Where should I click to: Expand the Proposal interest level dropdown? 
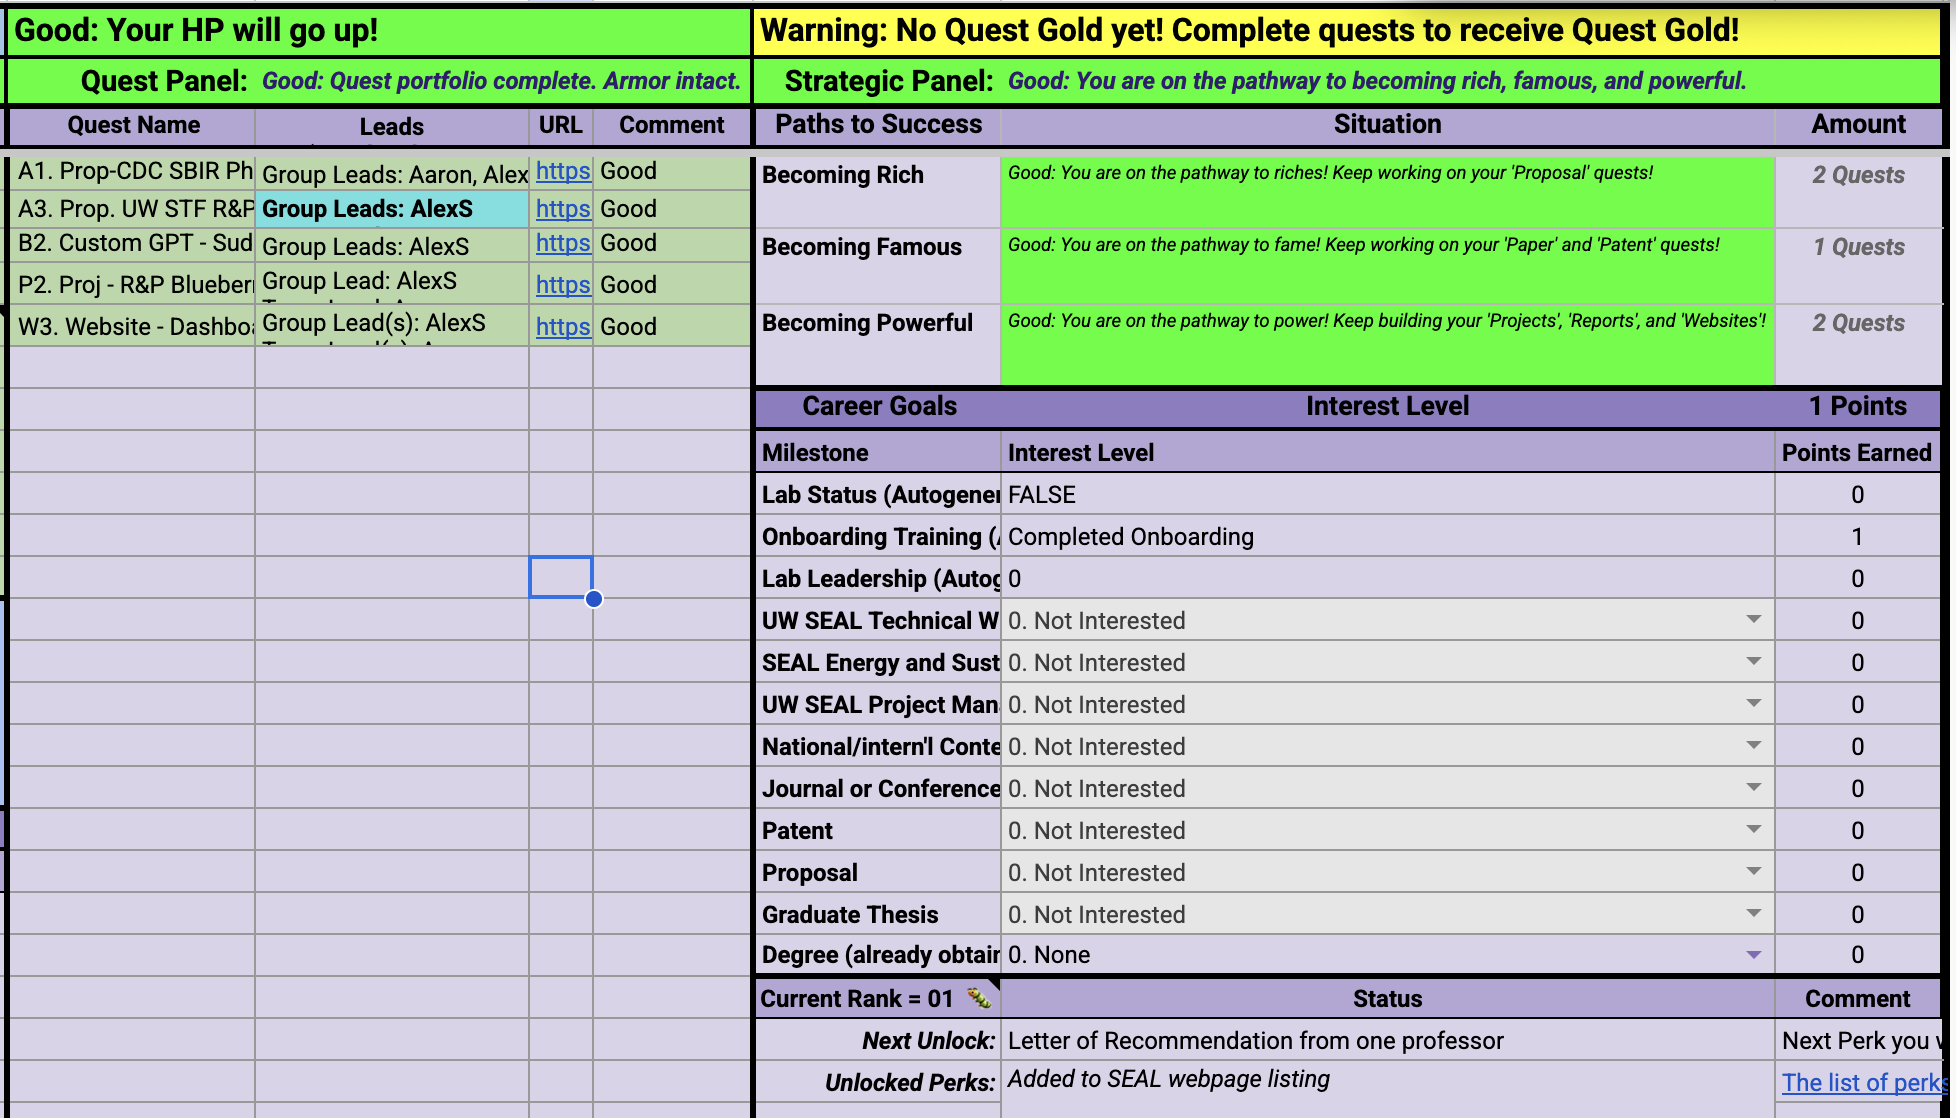pyautogui.click(x=1753, y=872)
